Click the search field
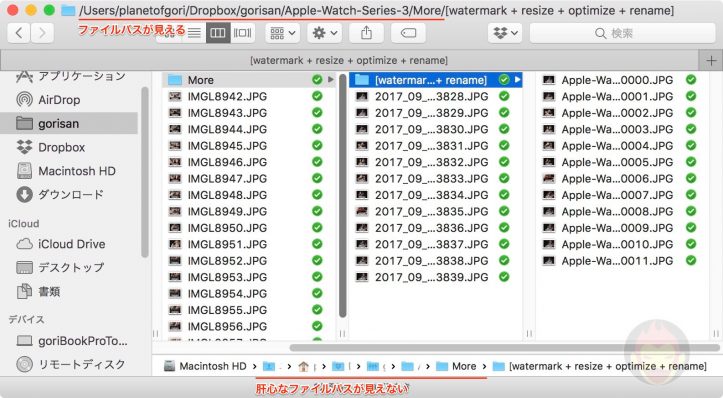This screenshot has height=398, width=723. click(622, 33)
